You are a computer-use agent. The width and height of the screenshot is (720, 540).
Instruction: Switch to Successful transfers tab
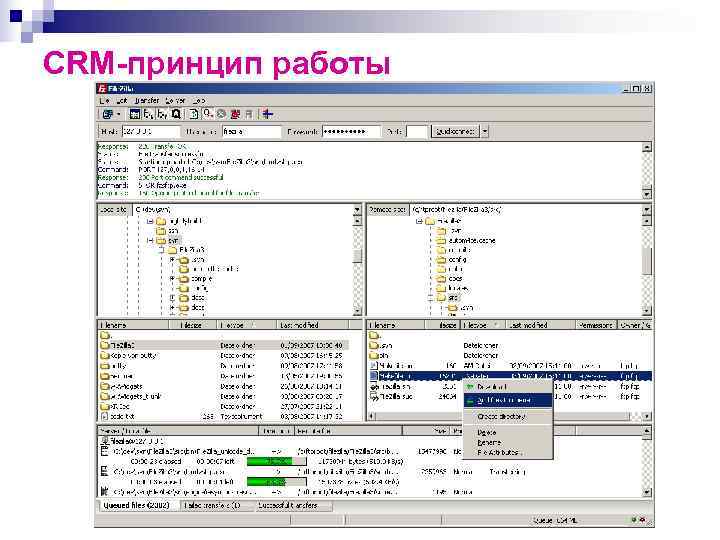(x=294, y=506)
